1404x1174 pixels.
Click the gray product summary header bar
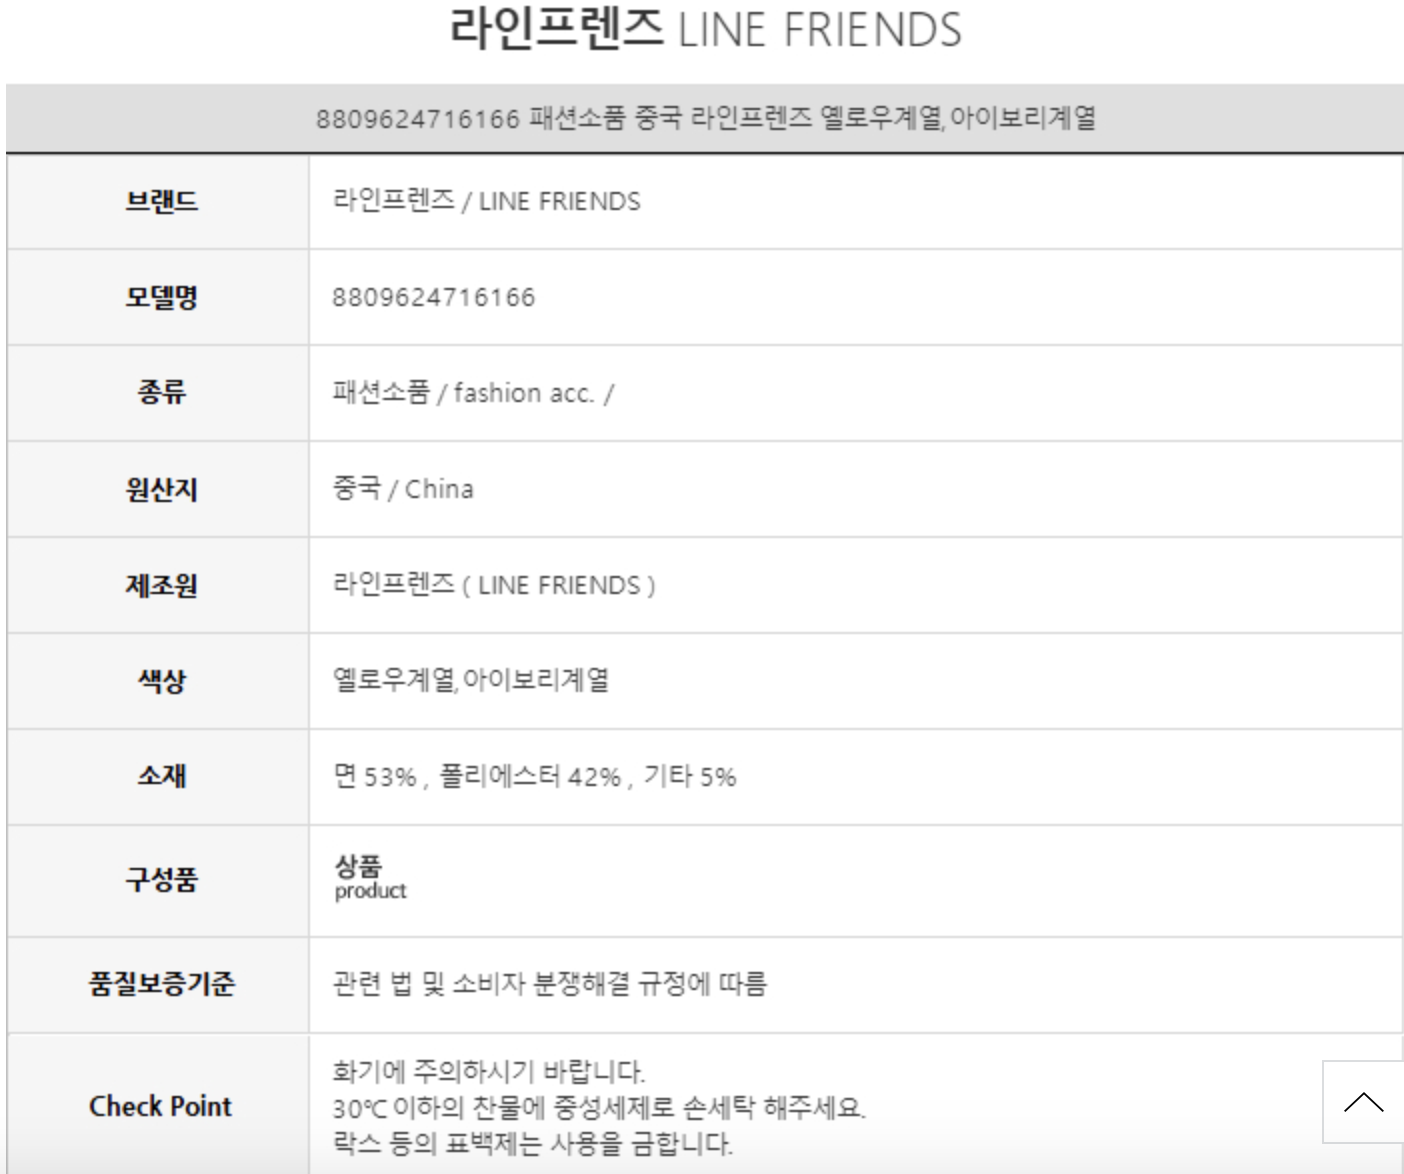coord(705,118)
